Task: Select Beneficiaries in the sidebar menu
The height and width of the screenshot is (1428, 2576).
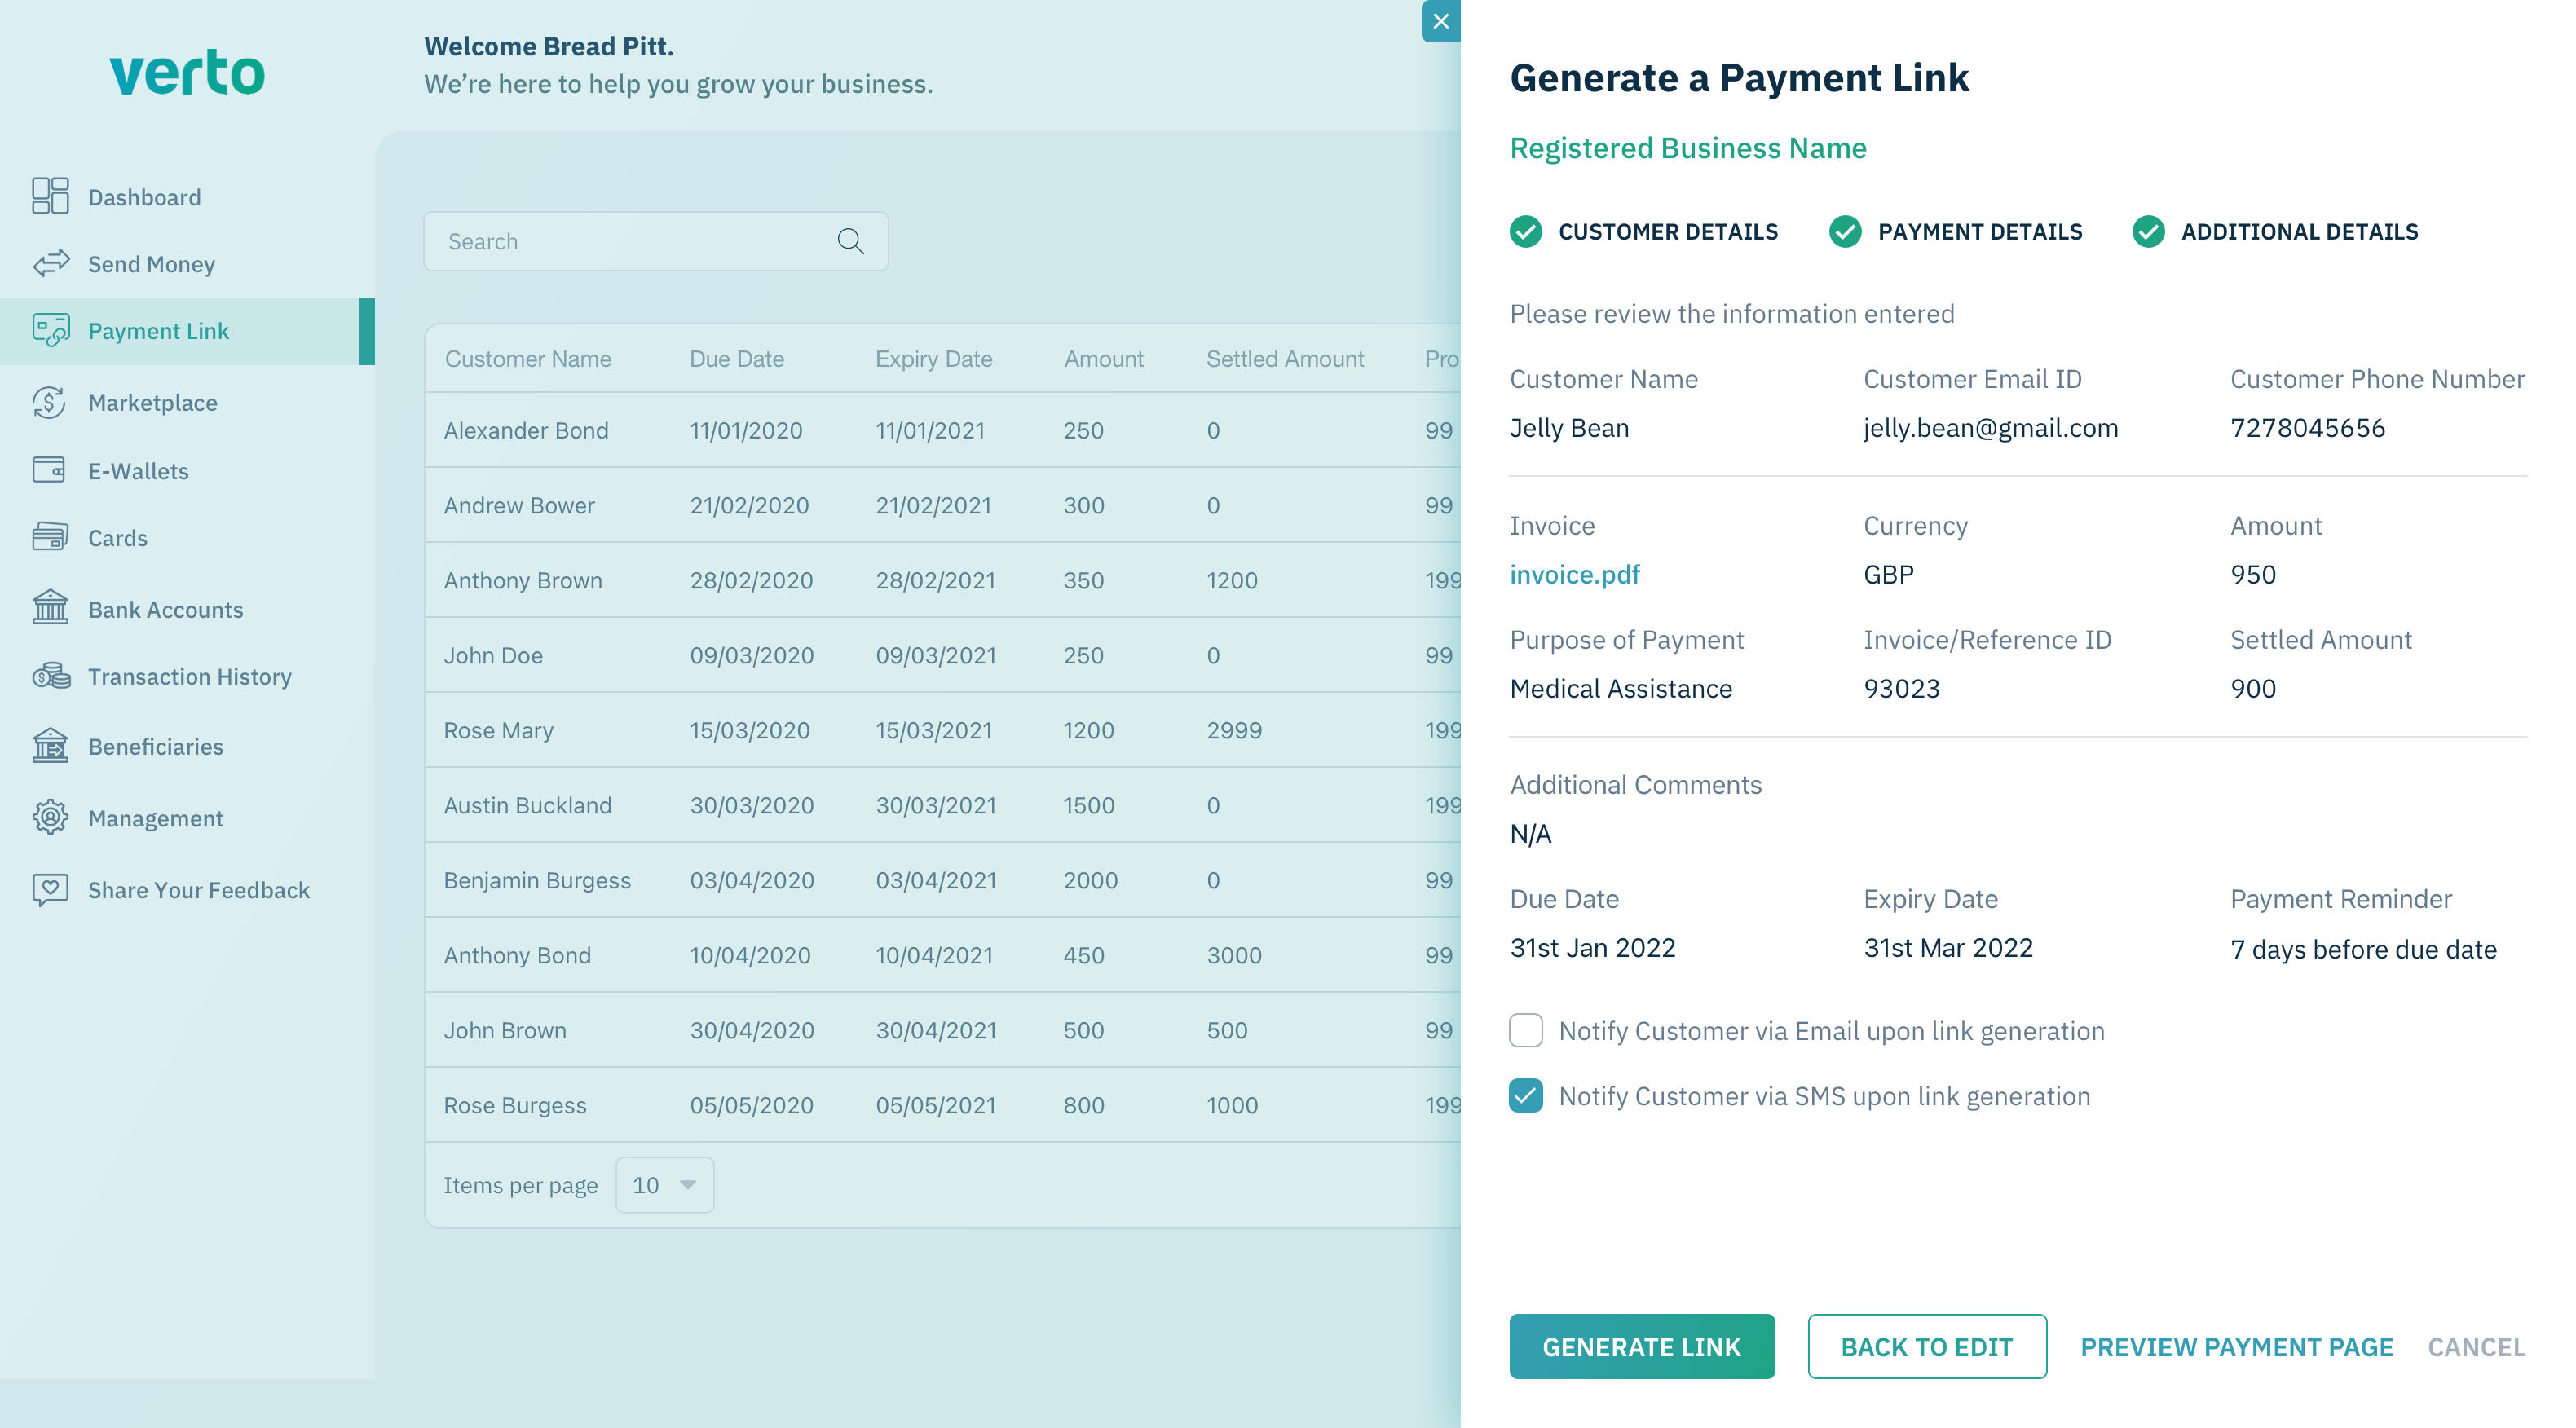Action: 155,746
